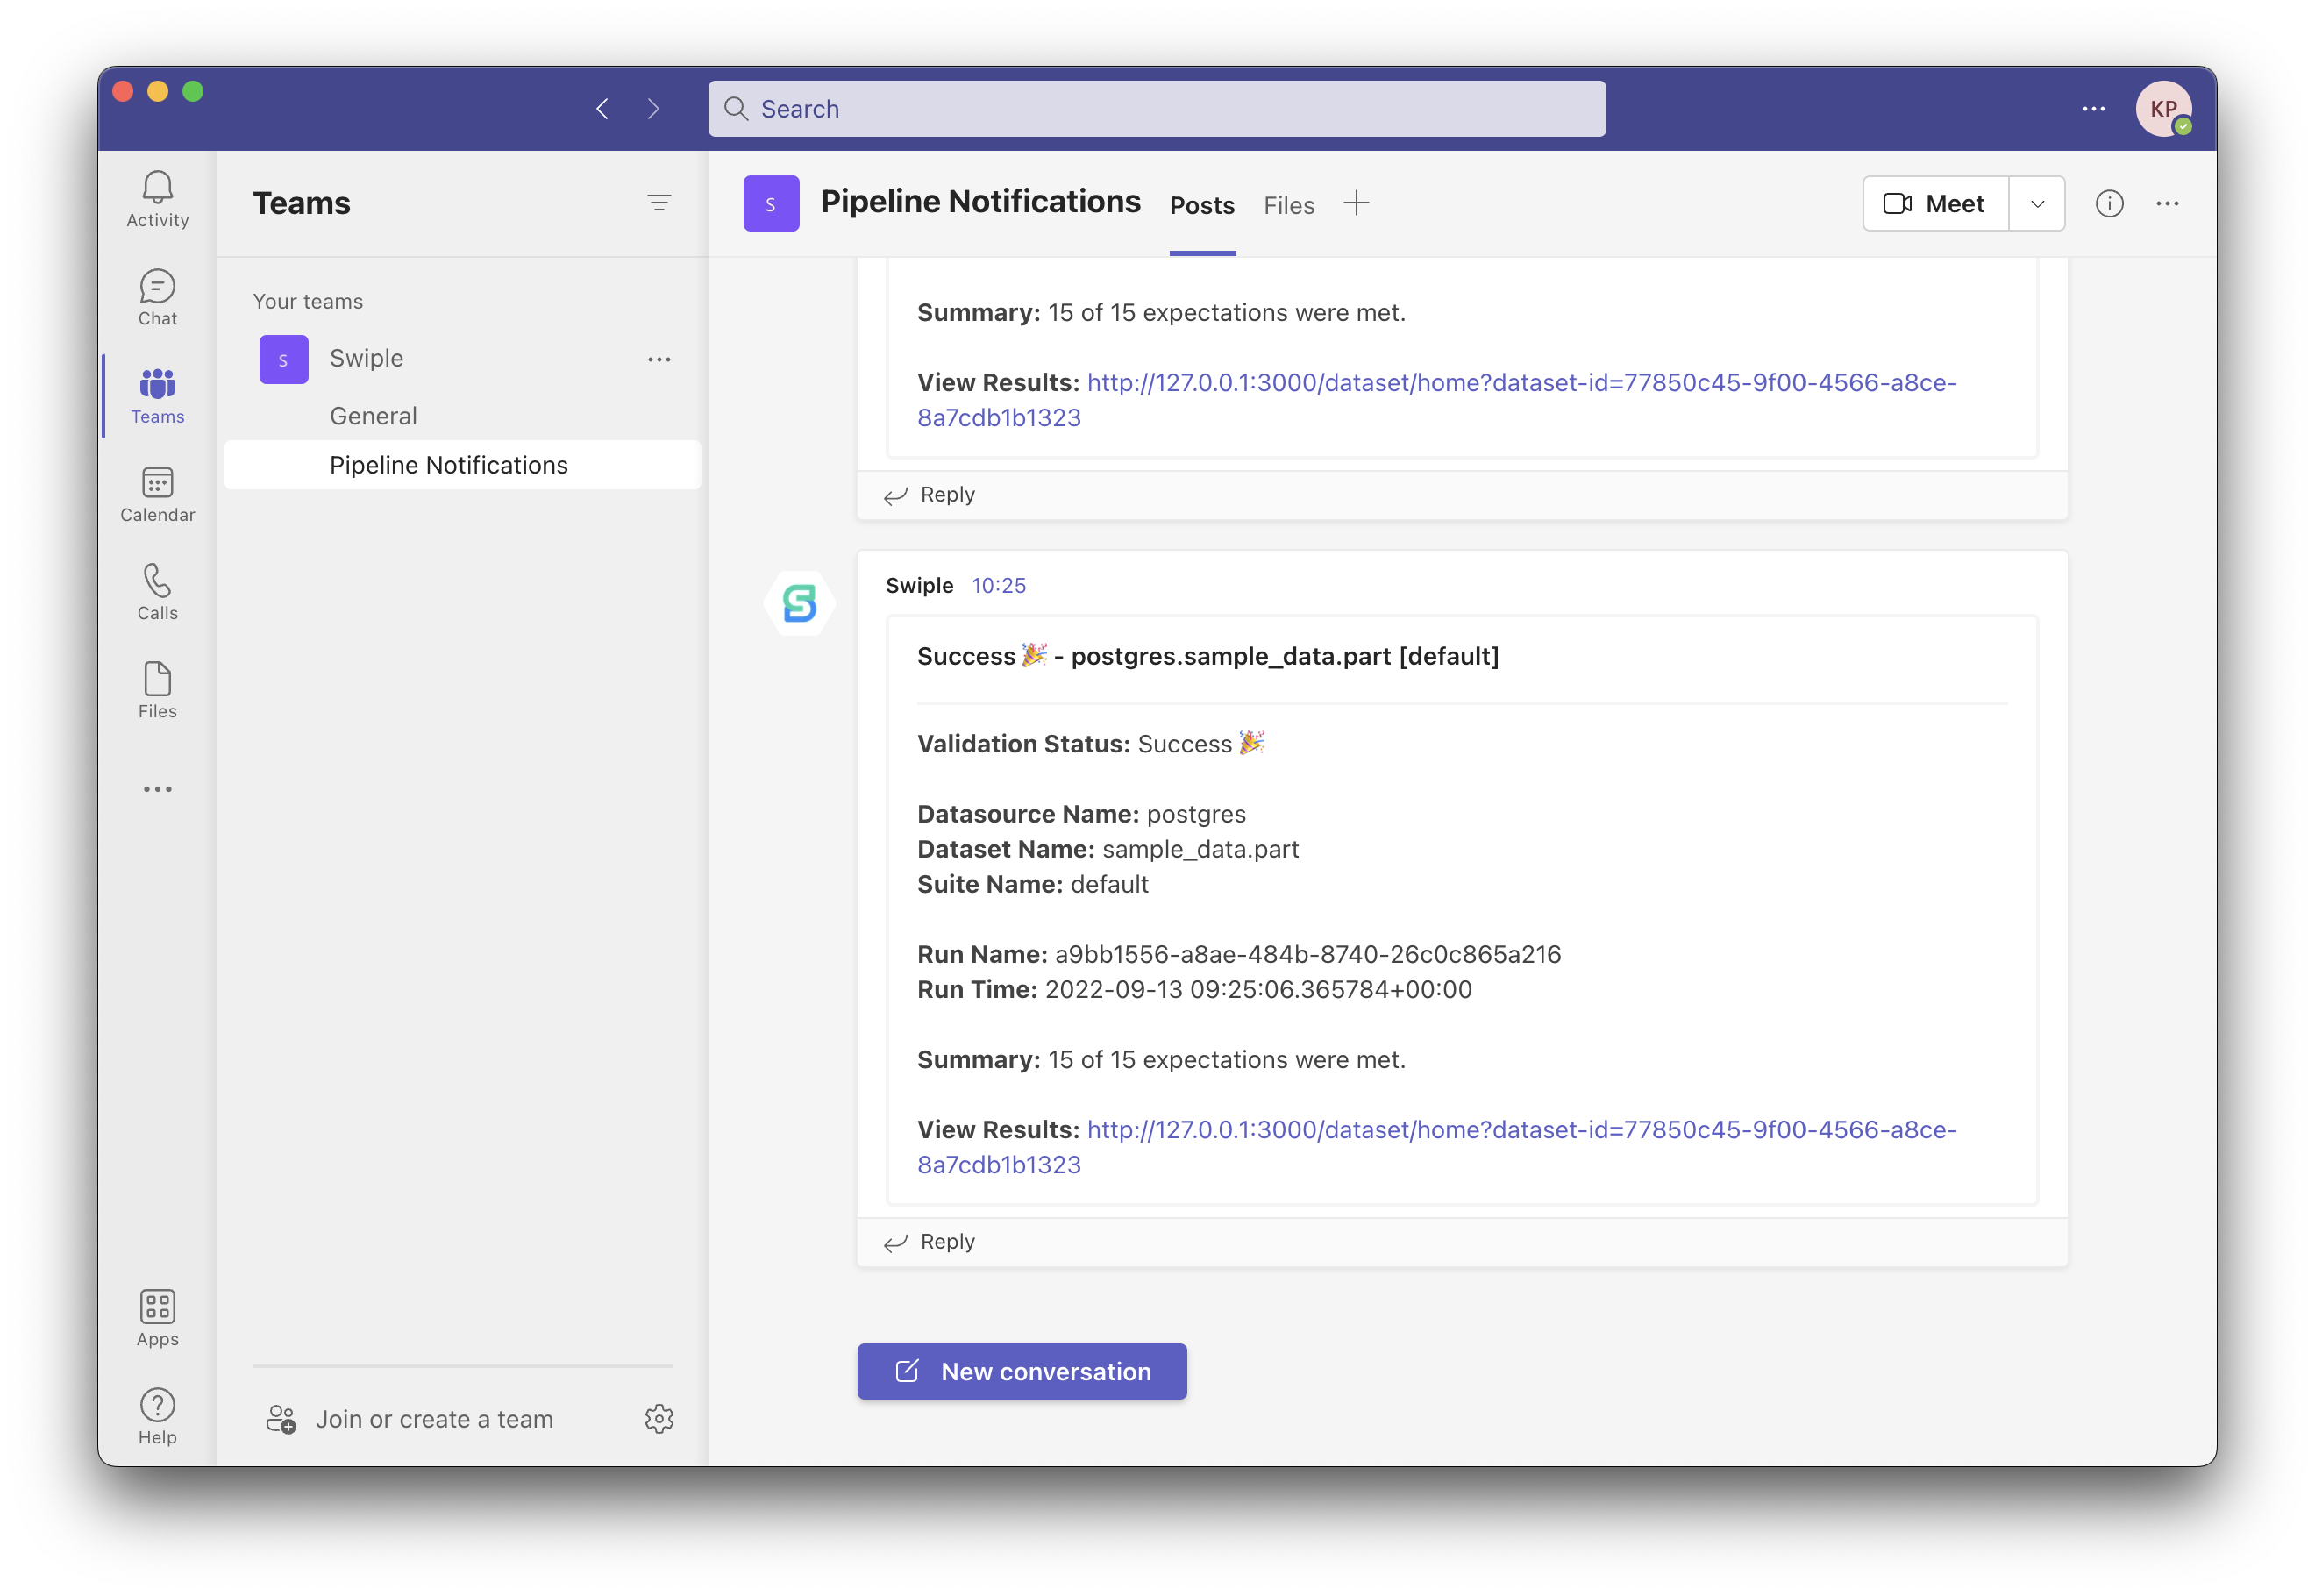This screenshot has height=1596, width=2315.
Task: Click New conversation button
Action: click(x=1022, y=1371)
